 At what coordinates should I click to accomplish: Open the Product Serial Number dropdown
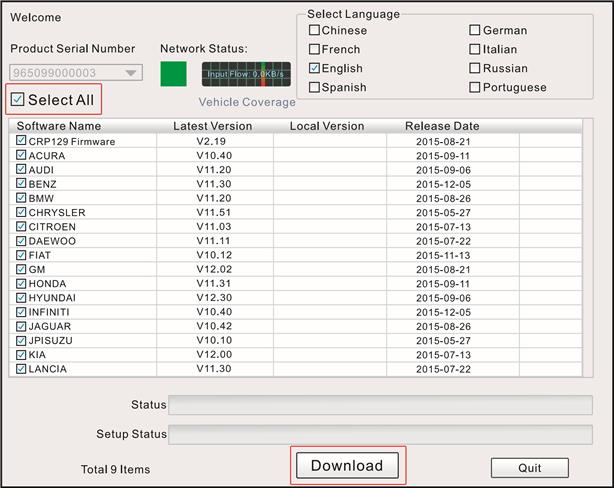76,72
